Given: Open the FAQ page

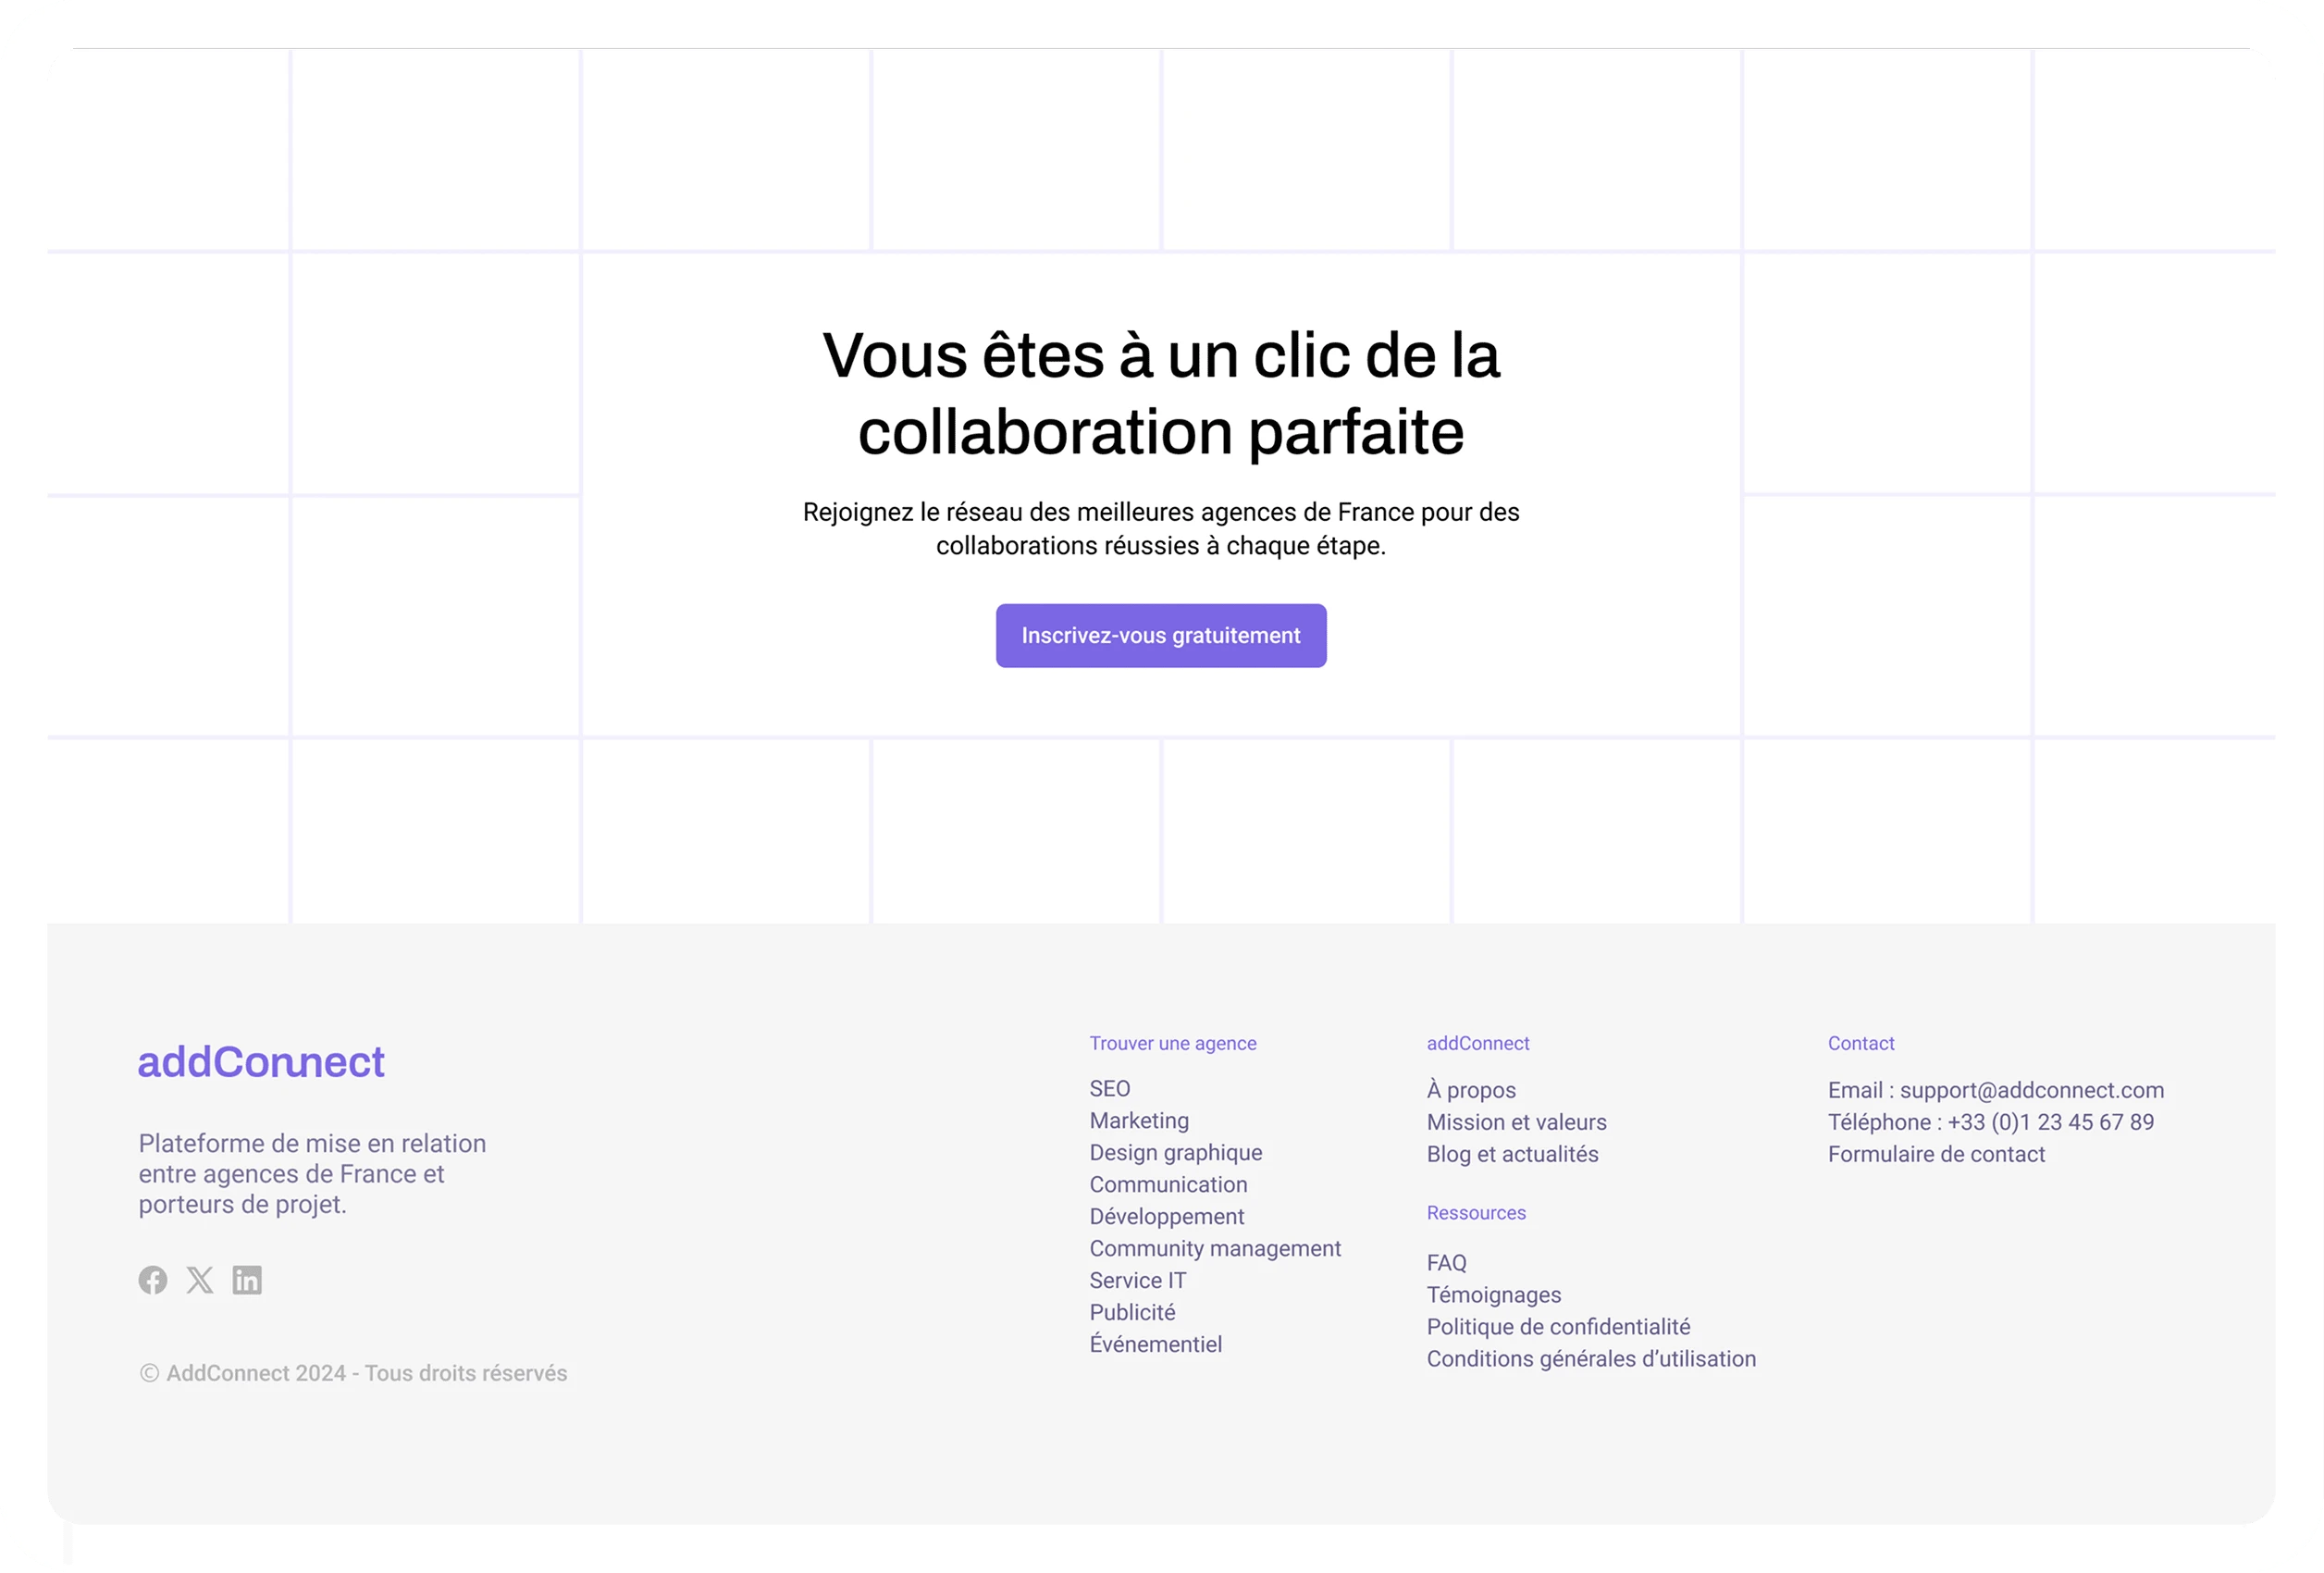Looking at the screenshot, I should [1446, 1262].
